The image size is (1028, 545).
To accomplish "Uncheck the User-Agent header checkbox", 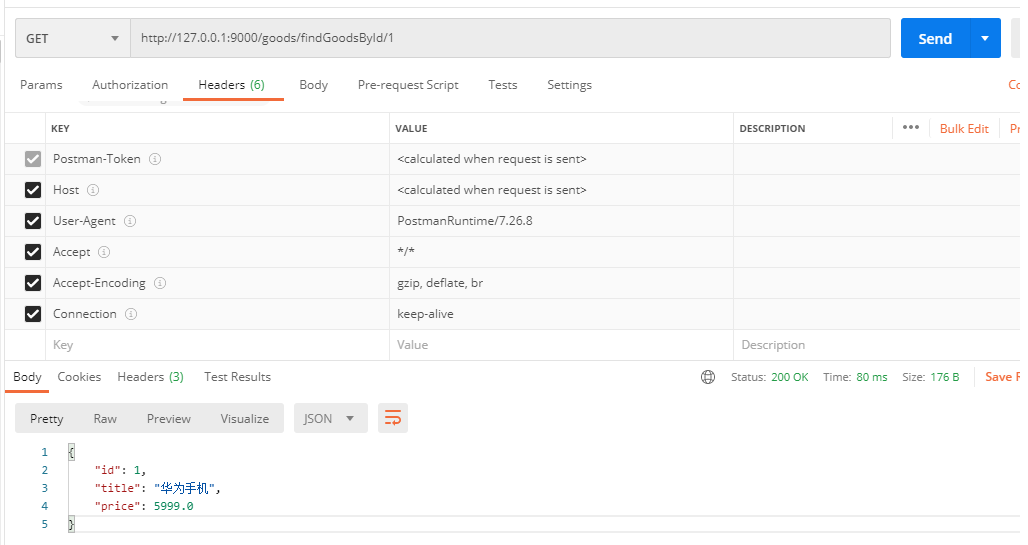I will pos(33,221).
